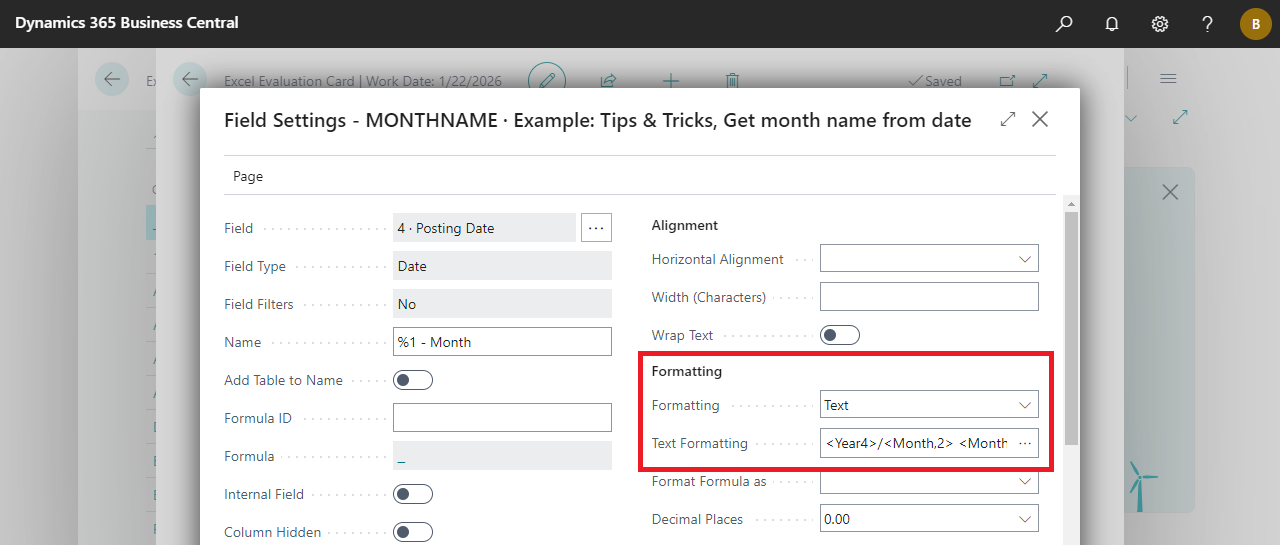The width and height of the screenshot is (1280, 545).
Task: Open the notifications bell
Action: [x=1112, y=24]
